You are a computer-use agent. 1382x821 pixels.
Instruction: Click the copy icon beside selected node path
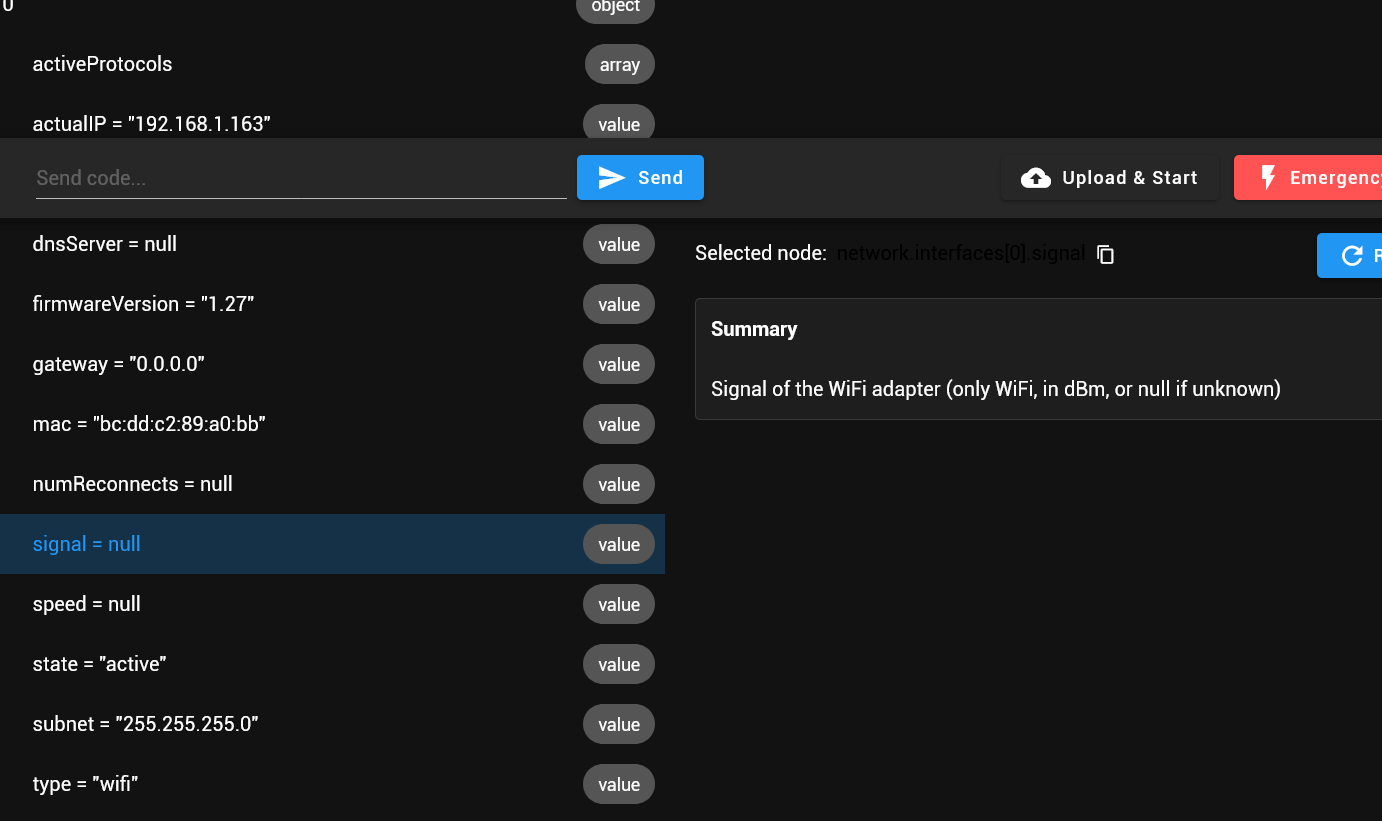(x=1105, y=255)
